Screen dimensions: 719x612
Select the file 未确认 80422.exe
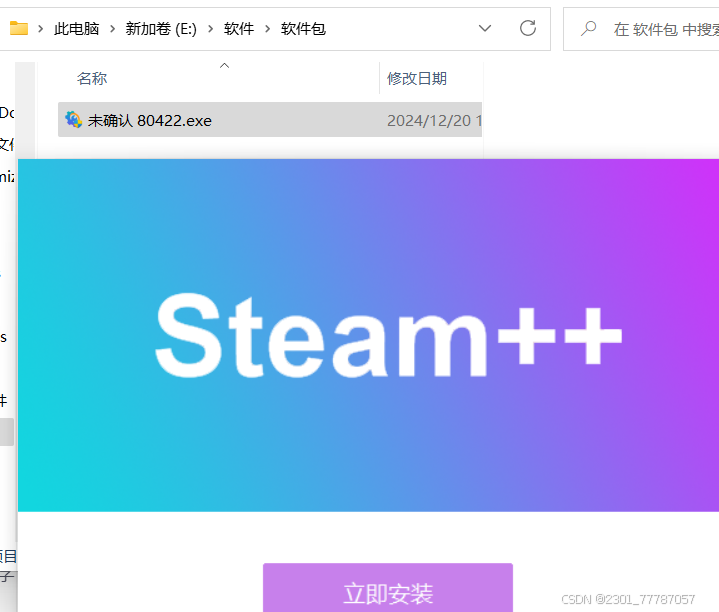[270, 120]
